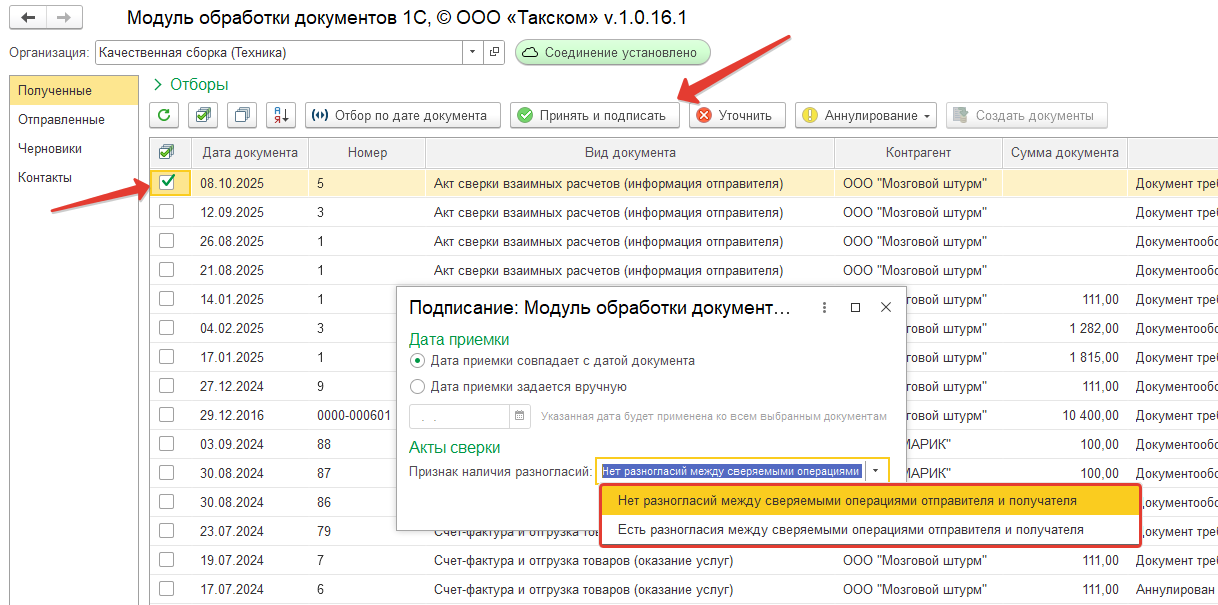Click the forward navigation arrow
Viewport: 1218px width, 605px height.
(63, 19)
